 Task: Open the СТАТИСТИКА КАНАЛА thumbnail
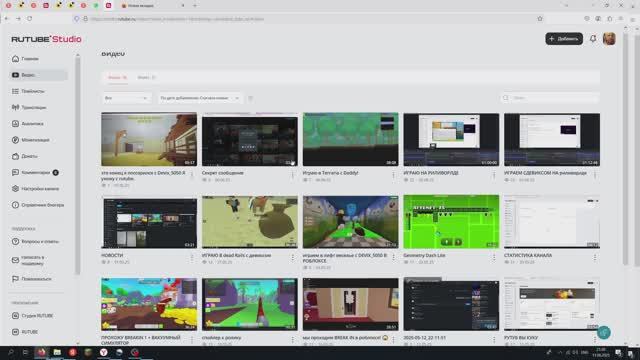[552, 222]
